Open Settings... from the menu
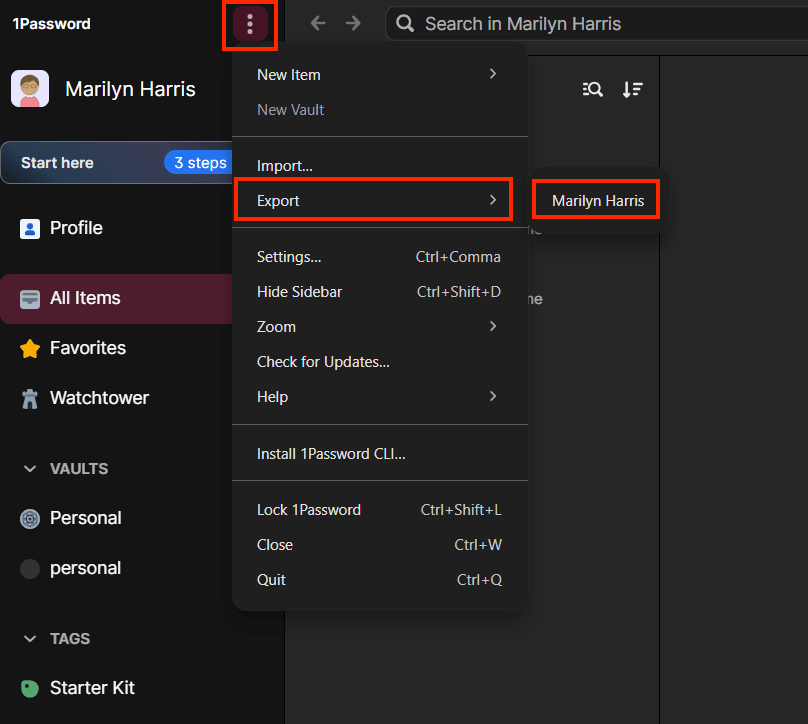The height and width of the screenshot is (724, 808). coord(380,257)
